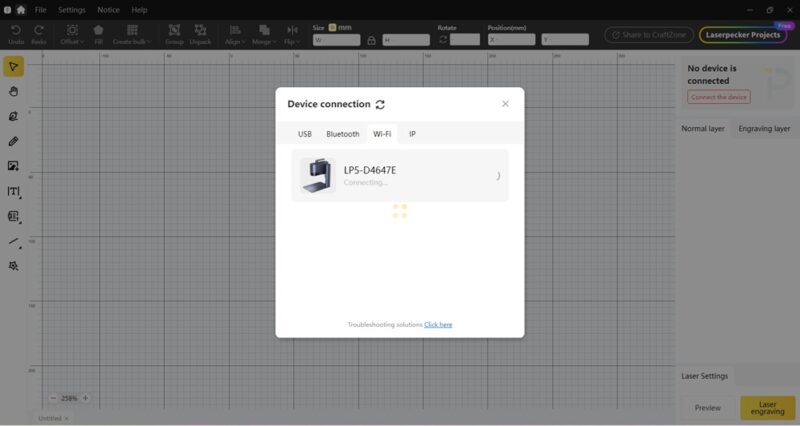Screen dimensions: 800x426
Task: Apply Fill from the toolbar
Action: coord(98,35)
